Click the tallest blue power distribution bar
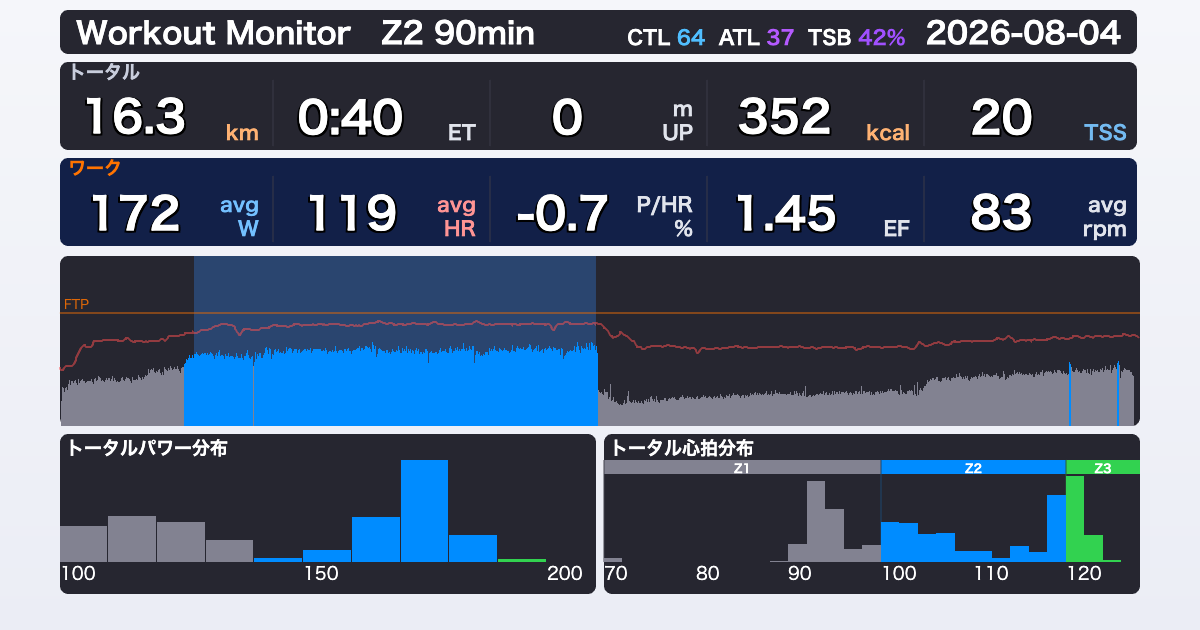 (424, 511)
